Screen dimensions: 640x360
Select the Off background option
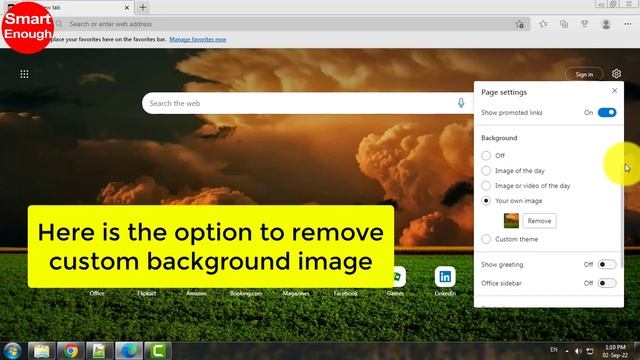(x=486, y=156)
